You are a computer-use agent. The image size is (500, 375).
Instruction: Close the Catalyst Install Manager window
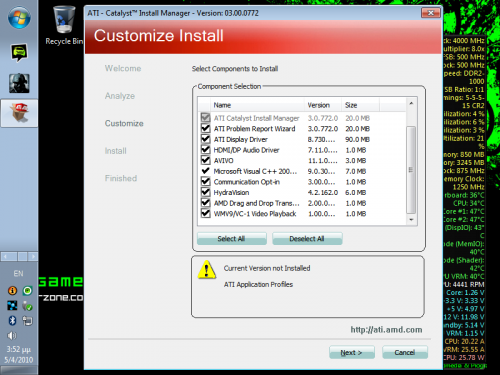[431, 13]
